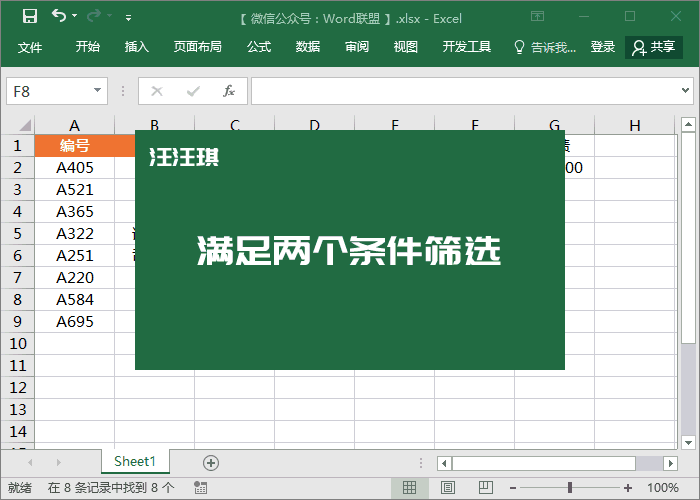Switch to the 开始 ribbon tab
The width and height of the screenshot is (700, 500).
(88, 46)
